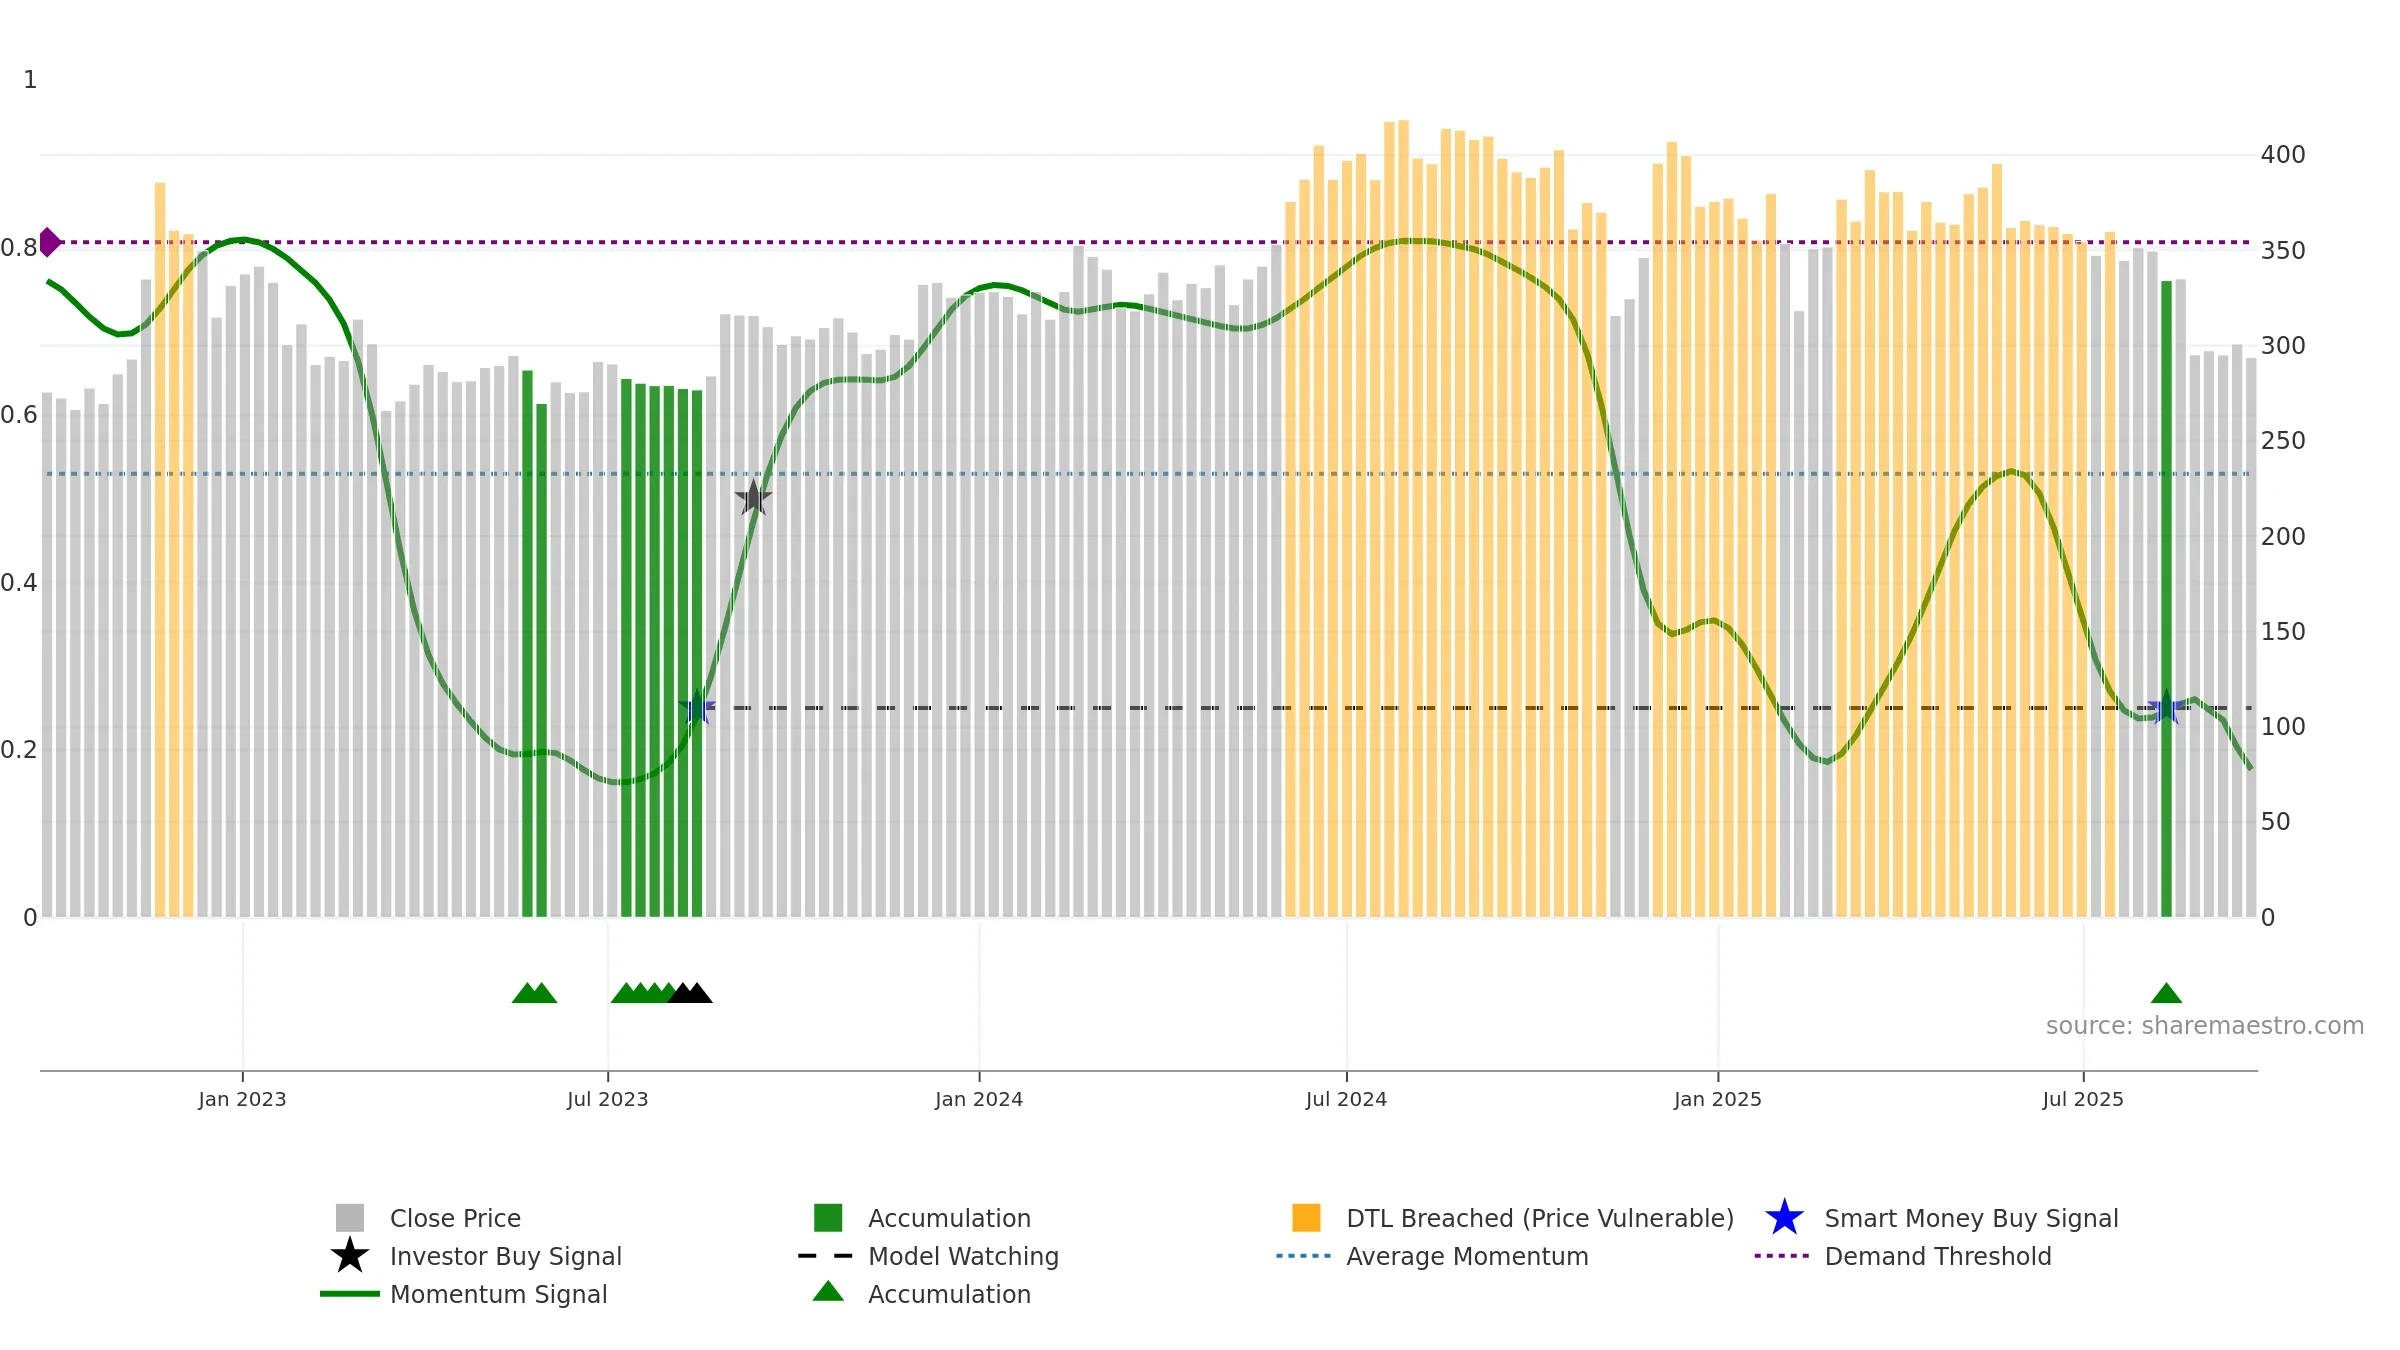This screenshot has width=2400, height=1350.
Task: Click the sharemaestro.com source text
Action: [2205, 1026]
